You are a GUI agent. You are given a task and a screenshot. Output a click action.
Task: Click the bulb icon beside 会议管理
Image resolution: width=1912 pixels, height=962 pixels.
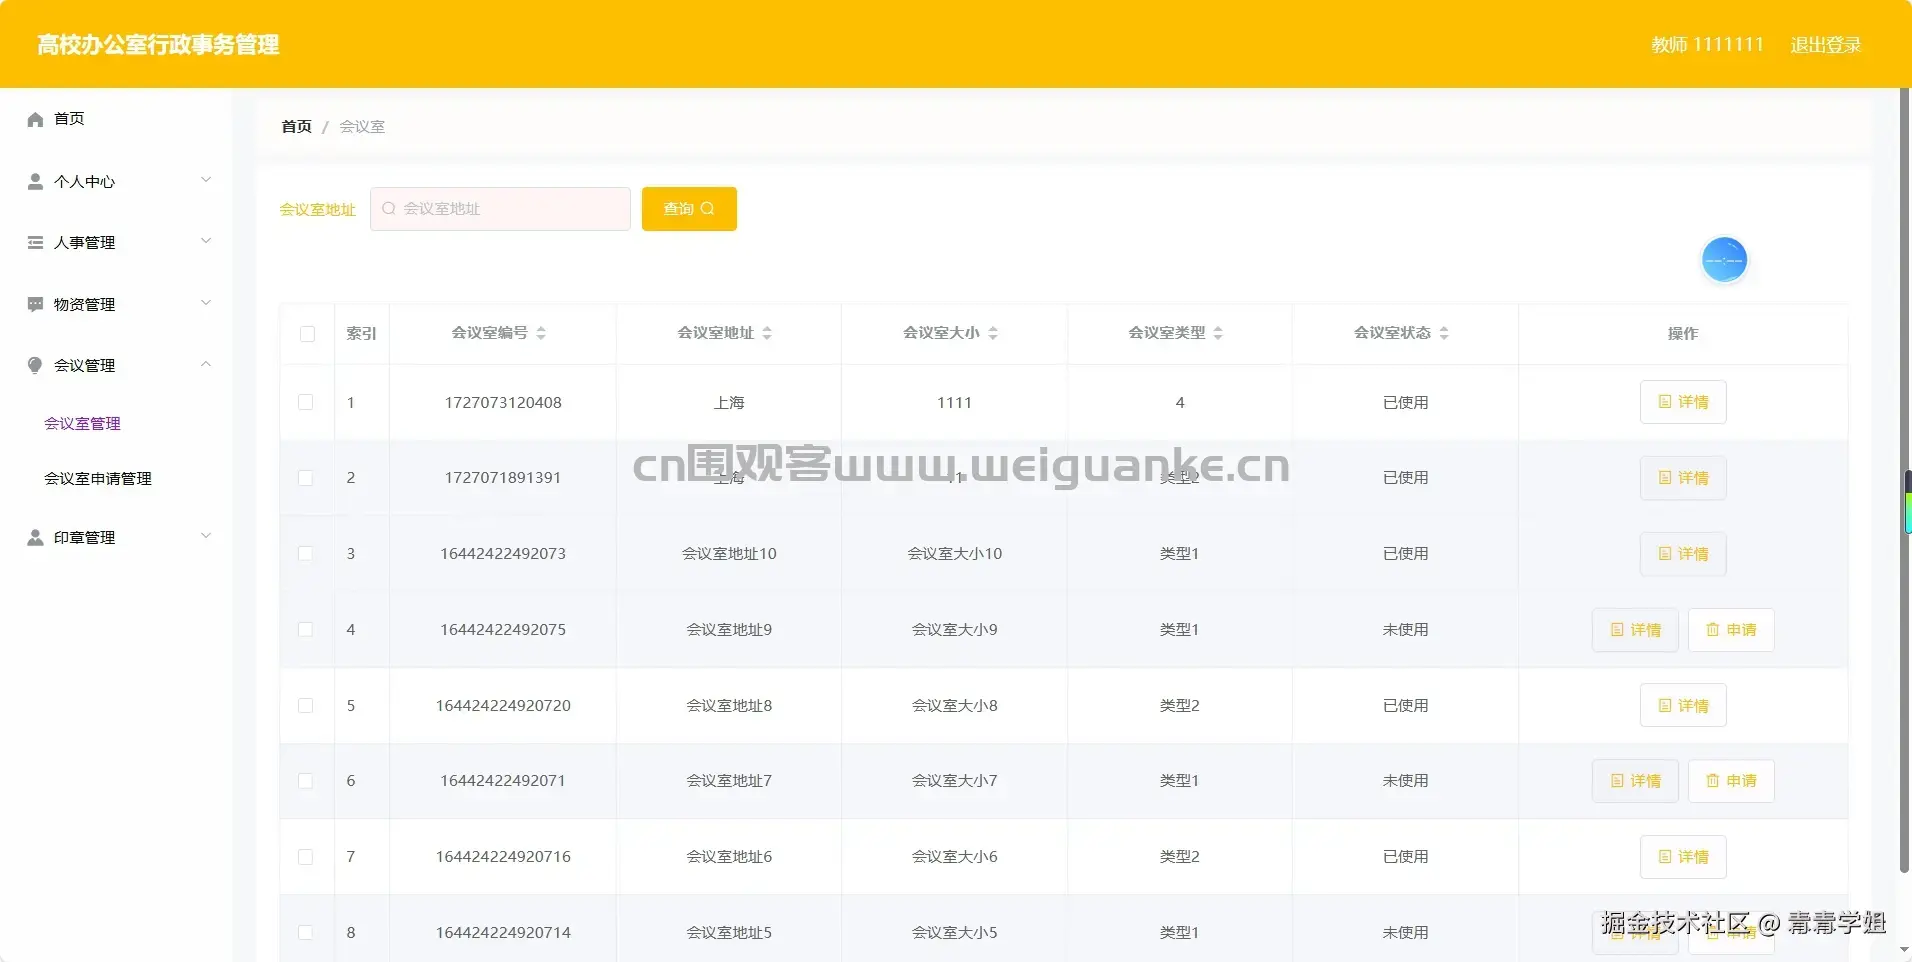point(35,365)
